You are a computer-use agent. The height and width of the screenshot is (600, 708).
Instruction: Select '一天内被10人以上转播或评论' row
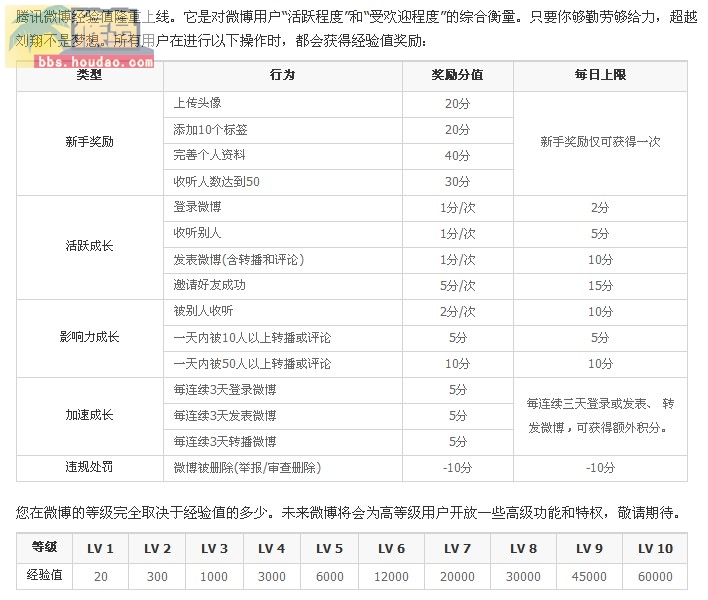click(252, 338)
